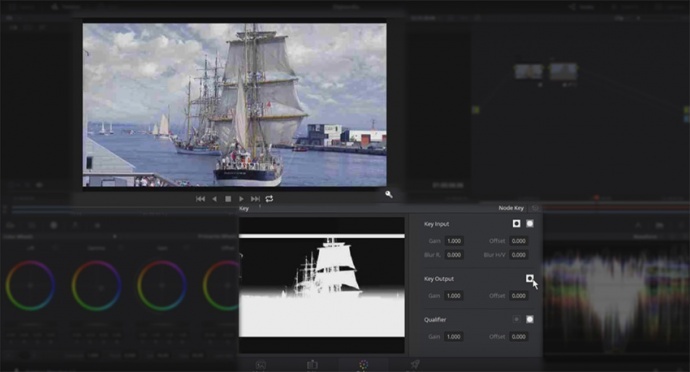Edit Key Input Gain value

click(x=454, y=241)
